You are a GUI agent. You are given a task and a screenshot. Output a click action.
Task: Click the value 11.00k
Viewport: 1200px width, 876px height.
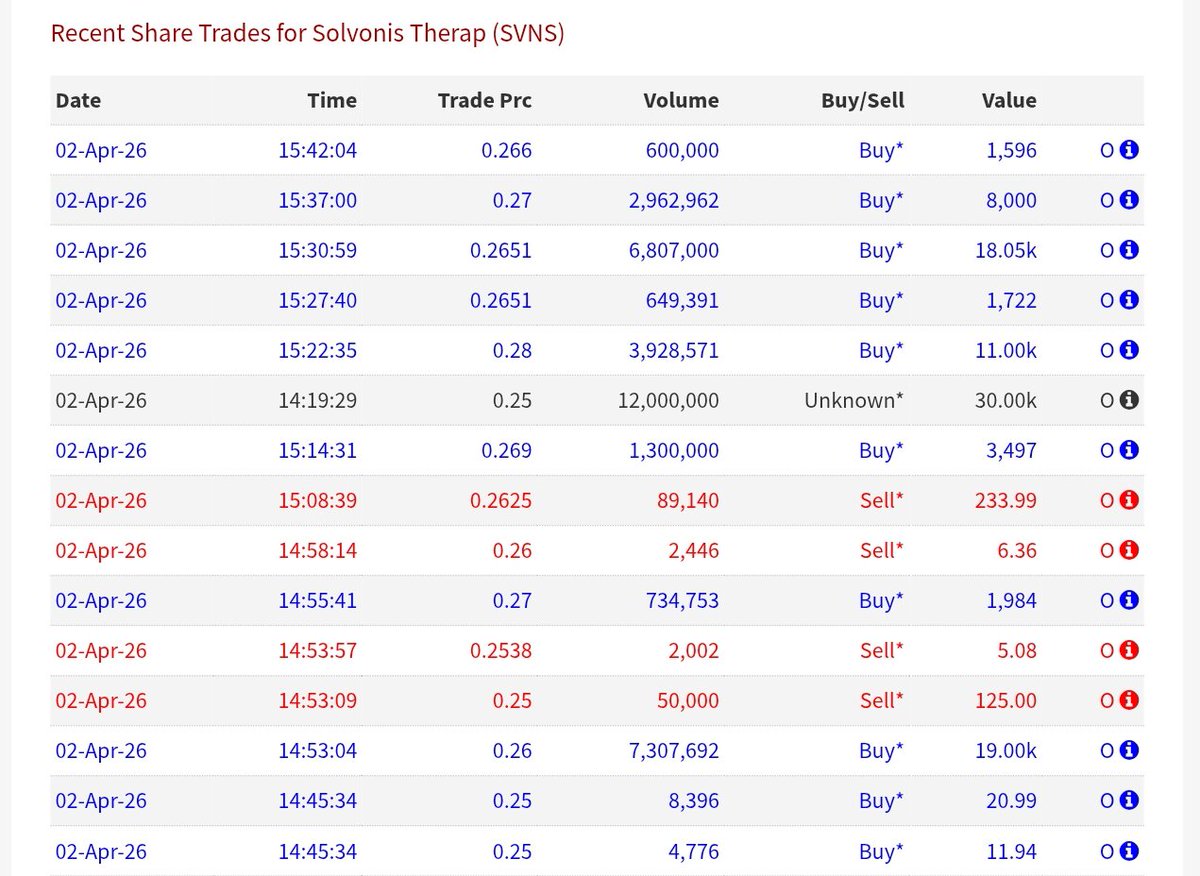tap(1006, 350)
